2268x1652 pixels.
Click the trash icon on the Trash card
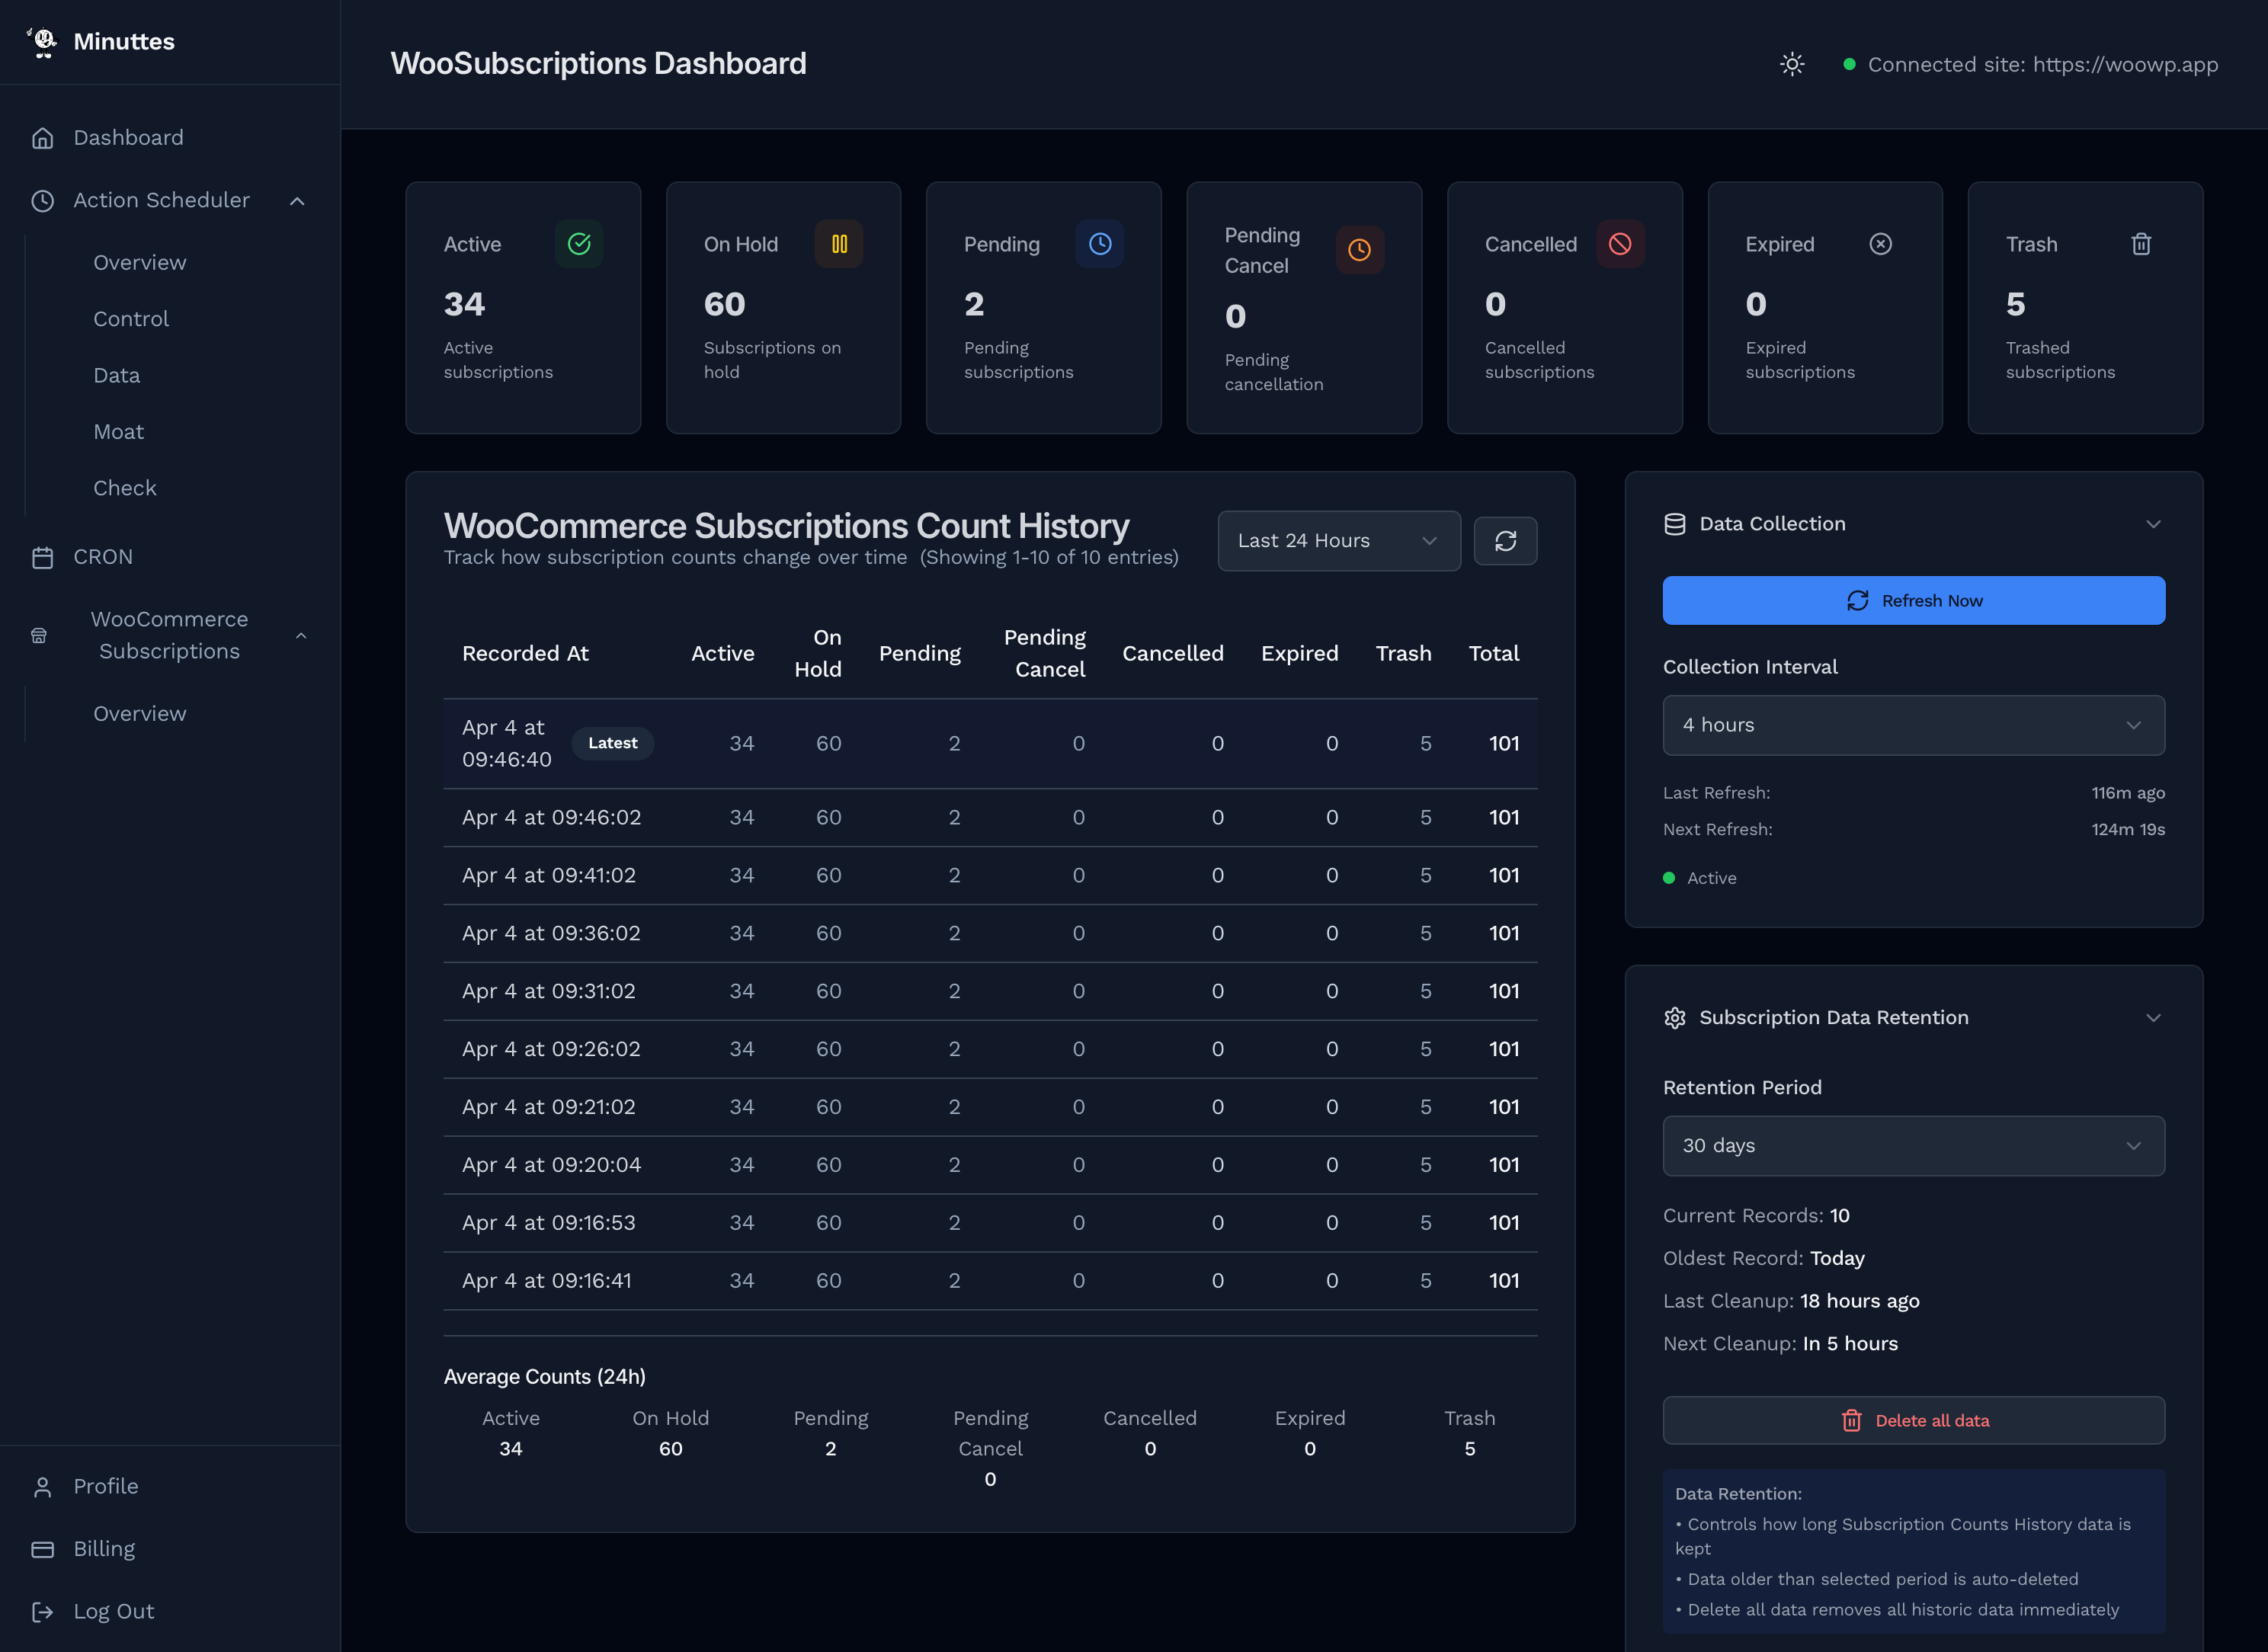pos(2140,243)
